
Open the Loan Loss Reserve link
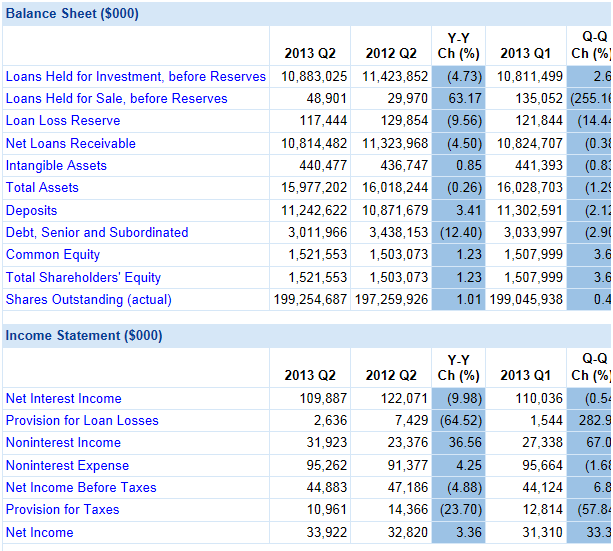(62, 121)
